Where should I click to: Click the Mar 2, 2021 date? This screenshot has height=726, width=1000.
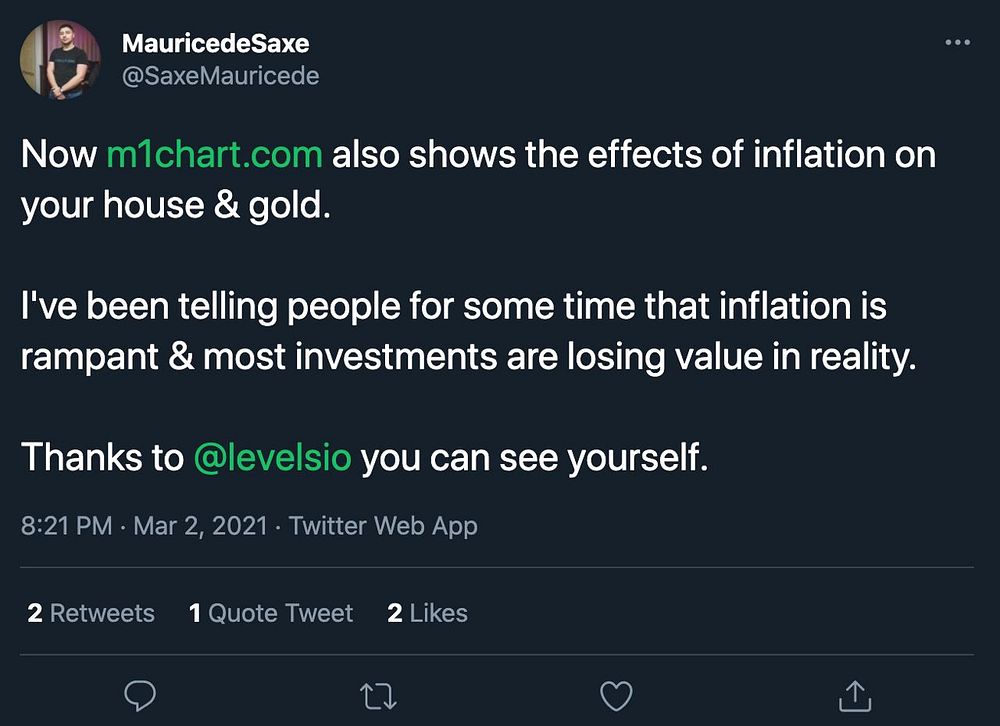click(x=200, y=526)
